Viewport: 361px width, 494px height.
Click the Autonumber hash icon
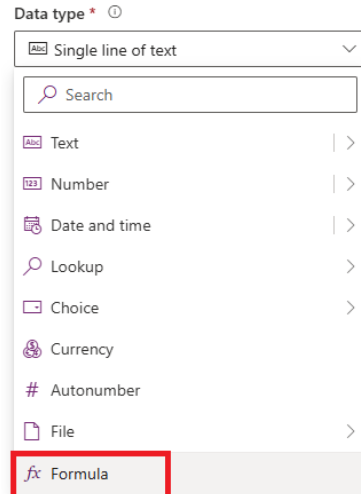pyautogui.click(x=32, y=390)
